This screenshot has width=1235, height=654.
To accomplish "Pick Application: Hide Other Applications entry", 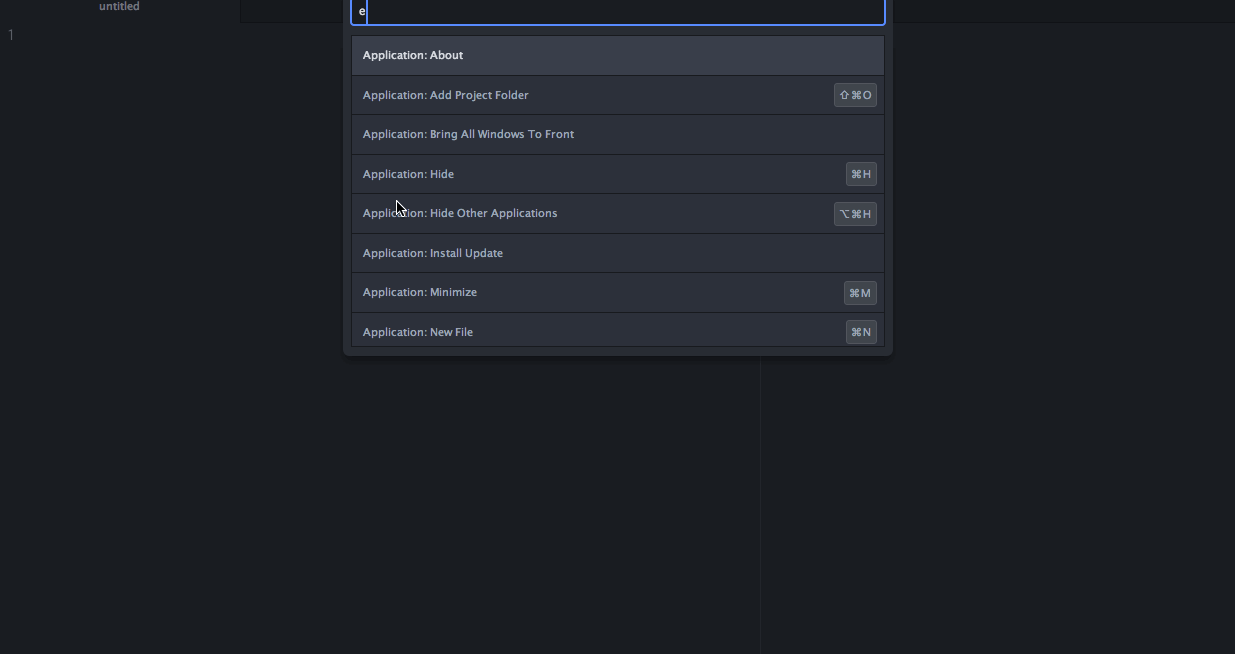I will coord(460,213).
